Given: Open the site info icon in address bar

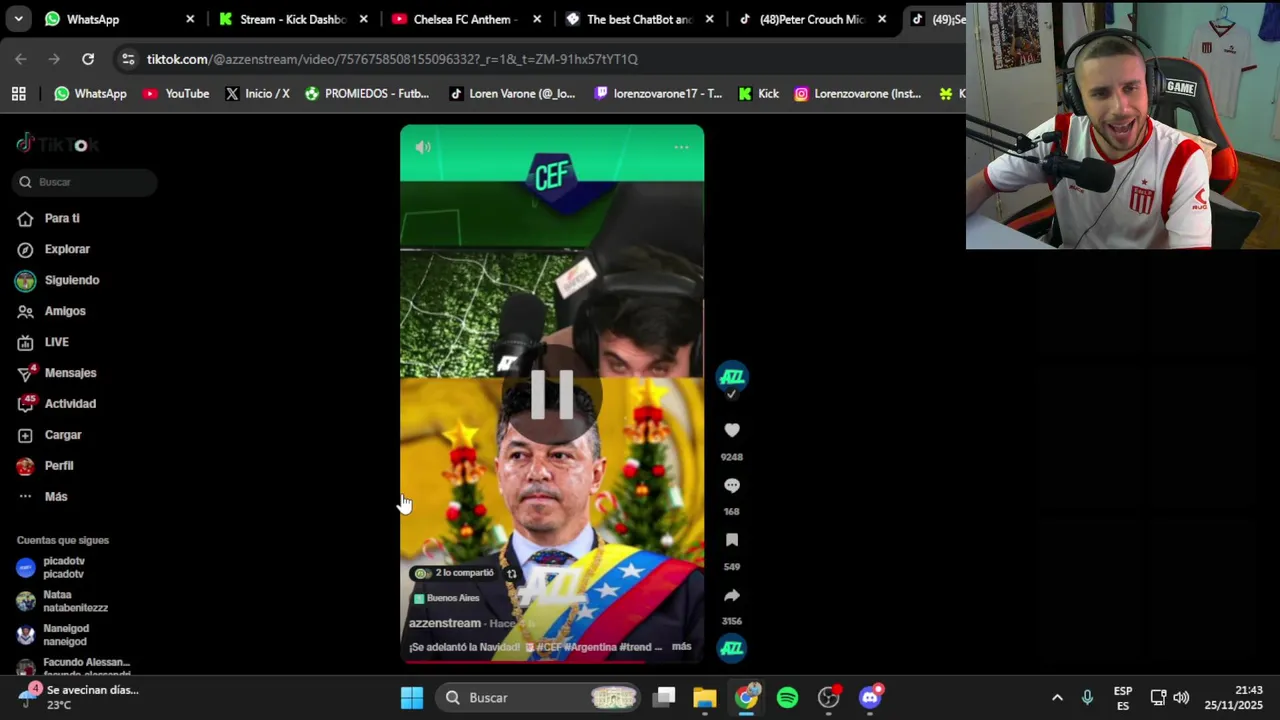Looking at the screenshot, I should tap(128, 59).
